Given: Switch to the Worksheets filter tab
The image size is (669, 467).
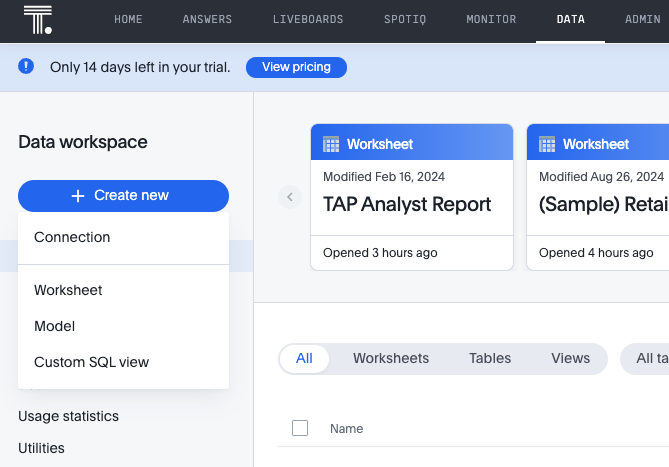Looking at the screenshot, I should [391, 359].
